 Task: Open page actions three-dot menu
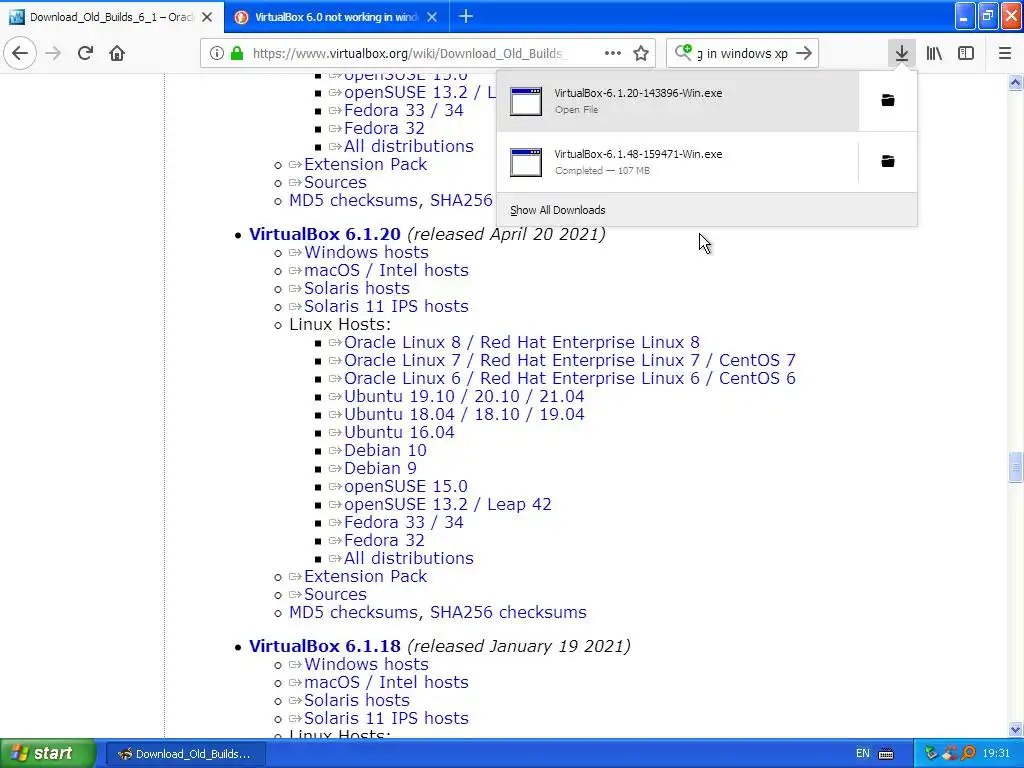[x=613, y=53]
